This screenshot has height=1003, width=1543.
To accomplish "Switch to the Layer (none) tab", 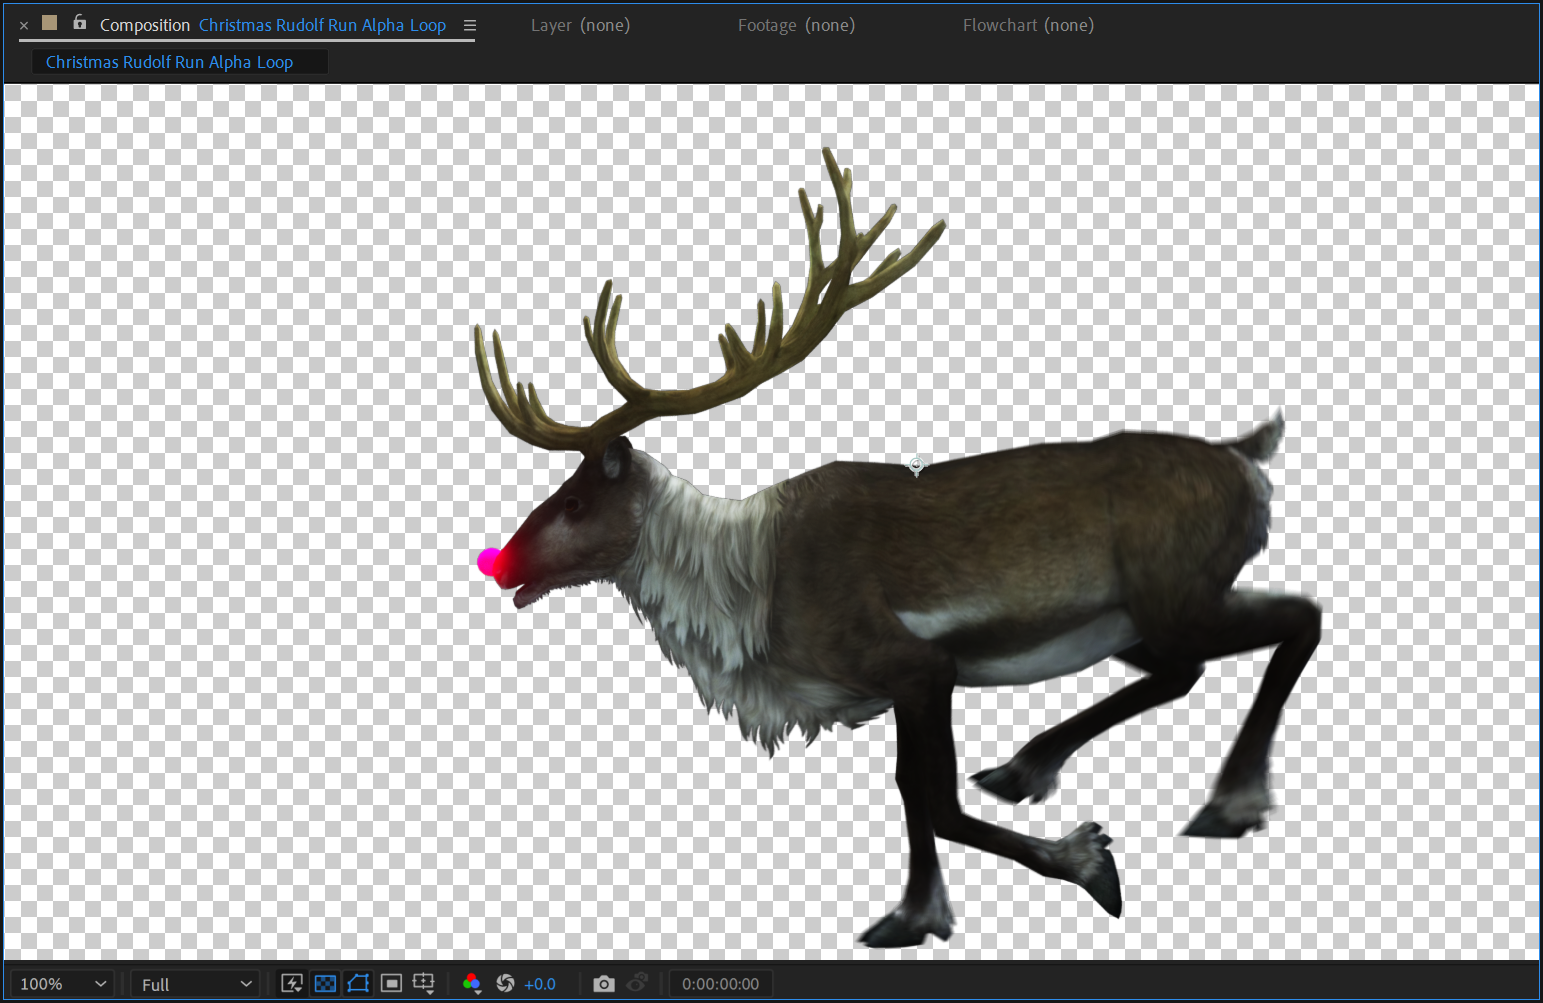I will tap(580, 25).
